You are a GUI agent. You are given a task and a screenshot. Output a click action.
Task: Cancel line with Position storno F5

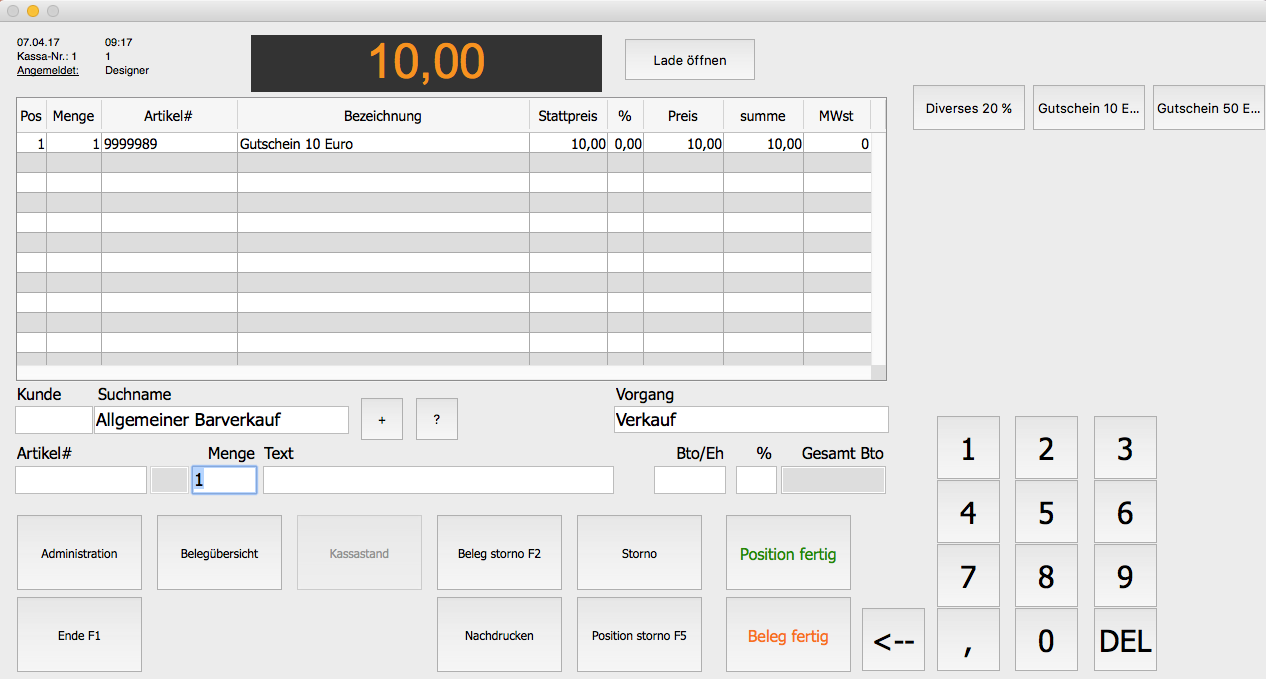(639, 635)
